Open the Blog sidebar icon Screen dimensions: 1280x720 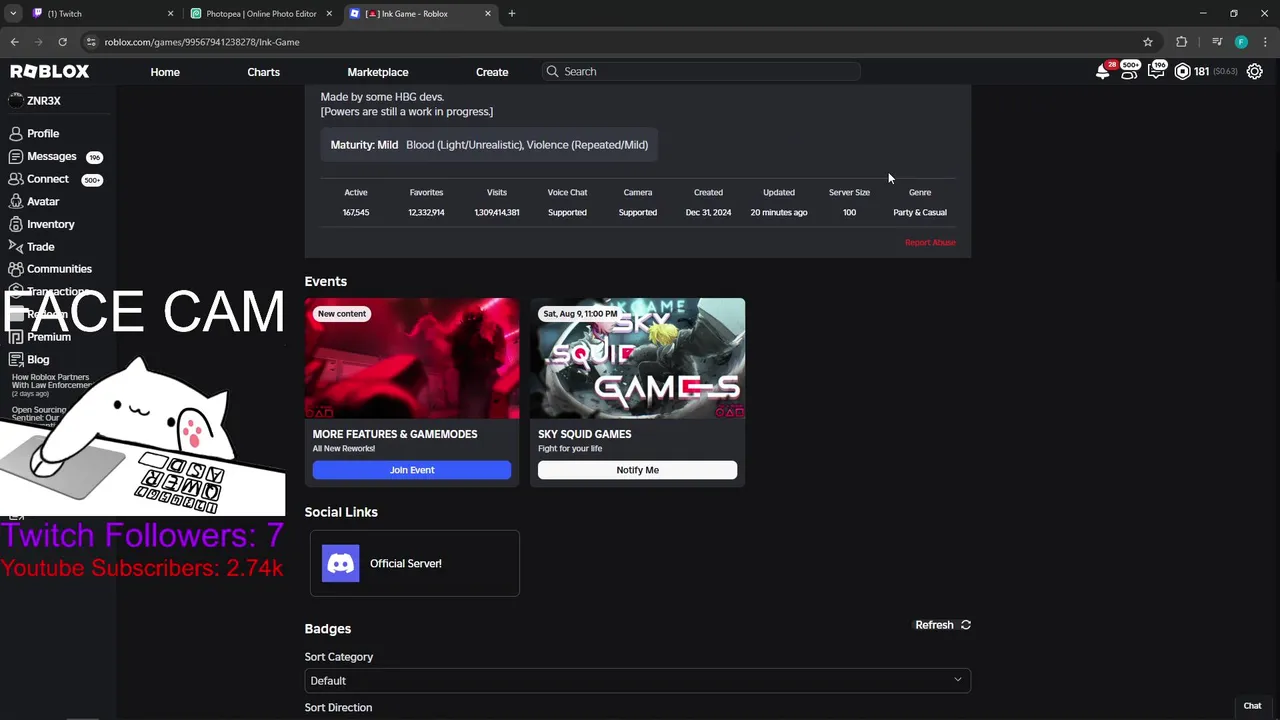tap(16, 359)
